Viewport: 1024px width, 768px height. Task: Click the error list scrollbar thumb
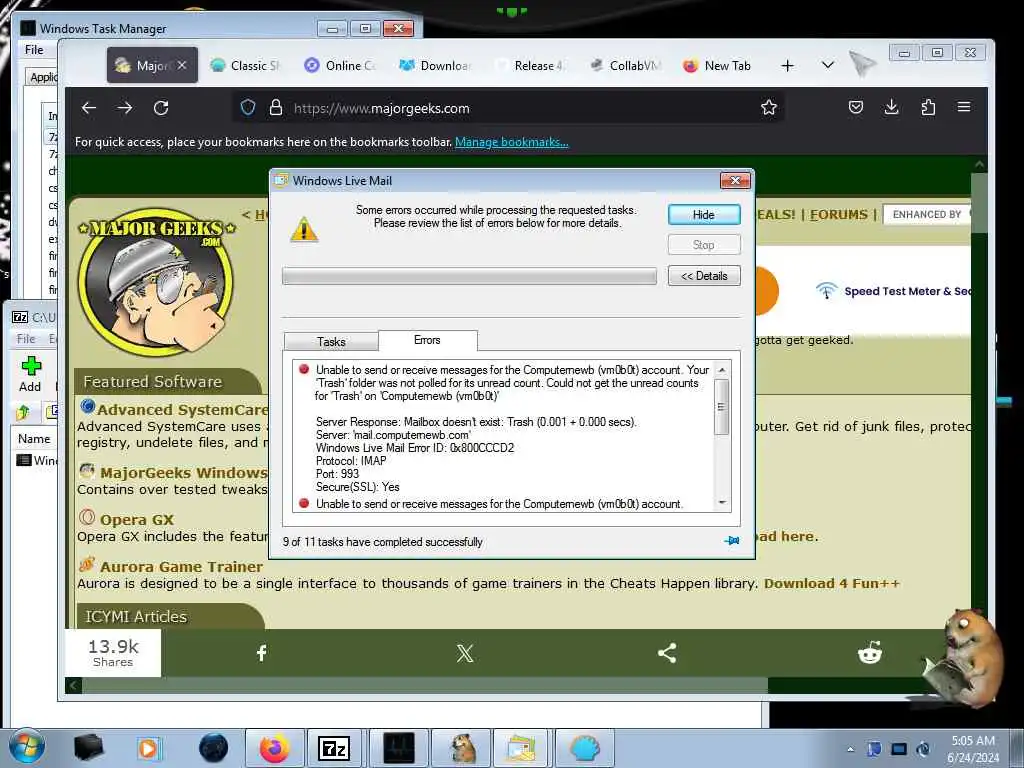coord(722,406)
